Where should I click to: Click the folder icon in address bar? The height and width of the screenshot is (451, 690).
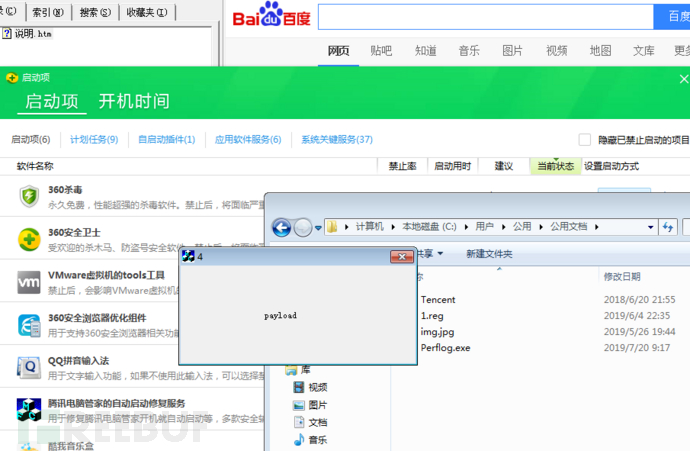pos(332,227)
